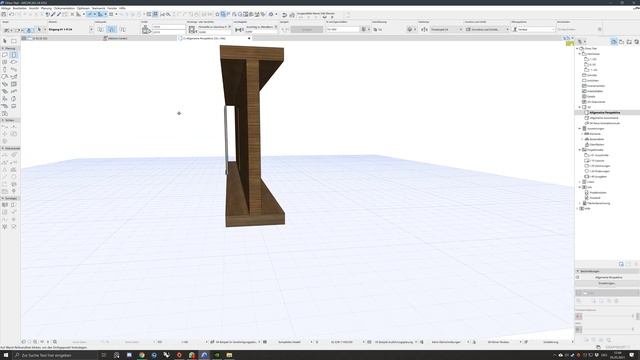This screenshot has height=360, width=640.
Task: Switch navigator to Ausschnittmappe icon
Action: [621, 42]
